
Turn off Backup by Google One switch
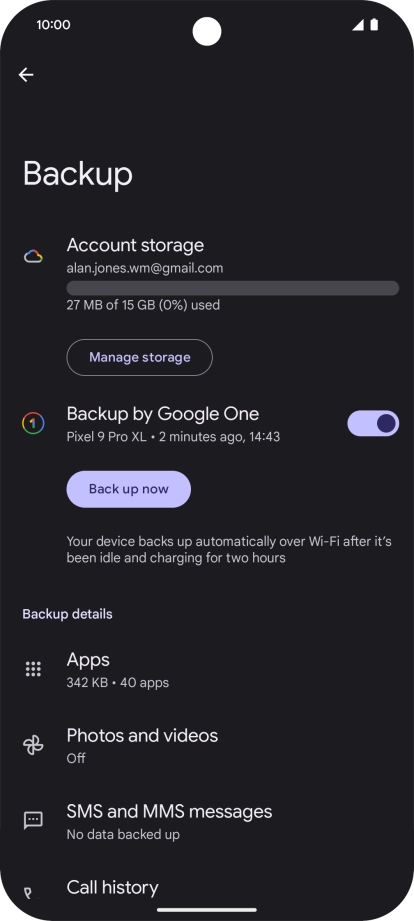click(373, 423)
